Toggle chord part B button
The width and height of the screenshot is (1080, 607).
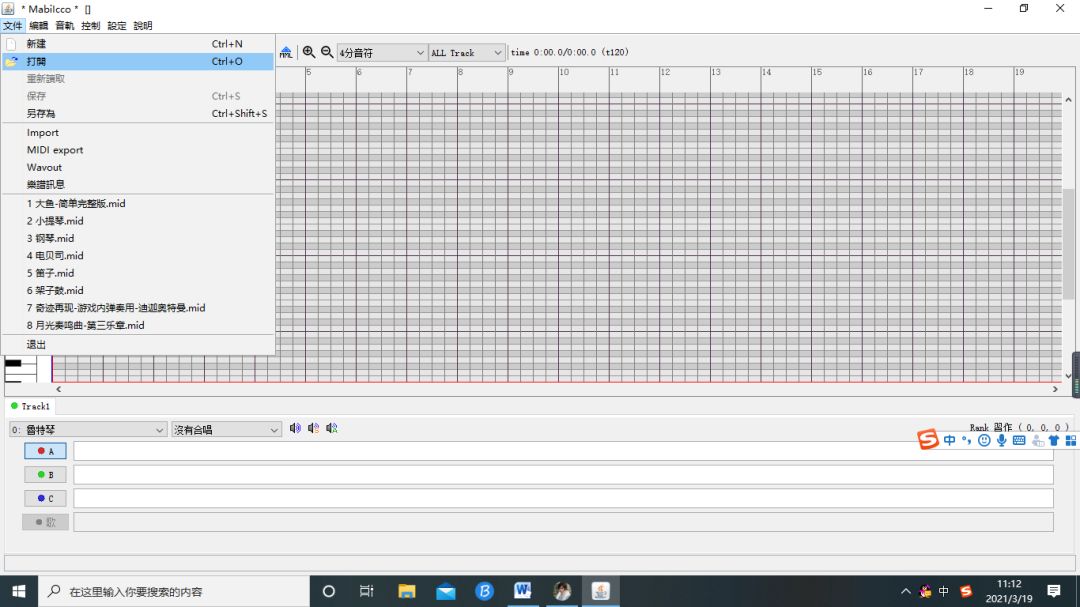[x=45, y=474]
